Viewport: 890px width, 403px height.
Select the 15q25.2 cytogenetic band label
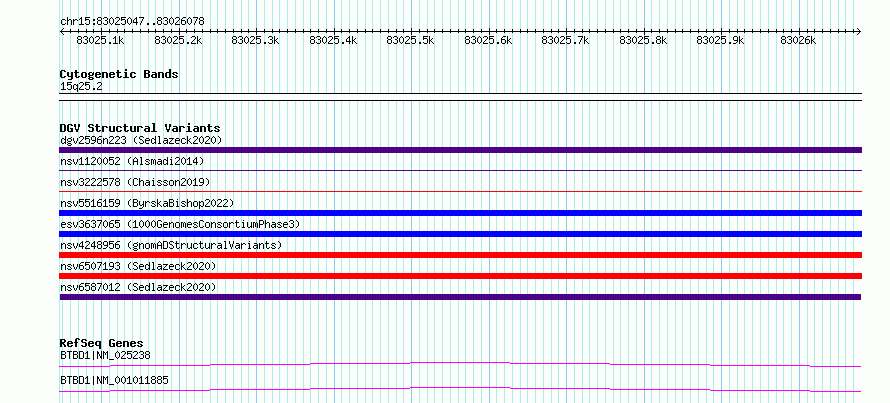coord(81,87)
